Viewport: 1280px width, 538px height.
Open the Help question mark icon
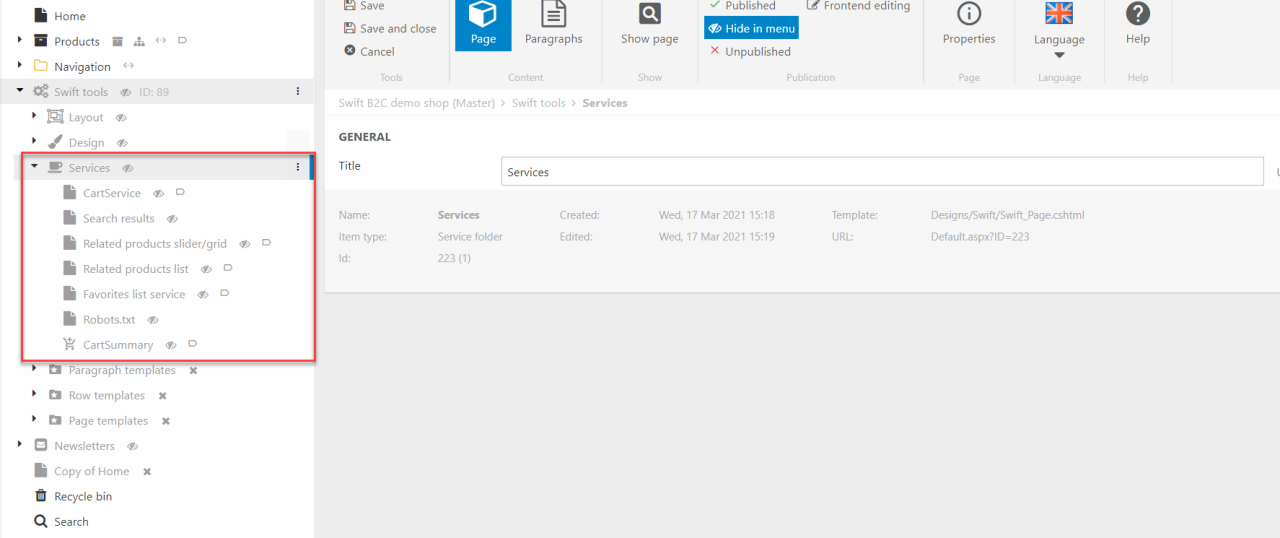(1137, 14)
